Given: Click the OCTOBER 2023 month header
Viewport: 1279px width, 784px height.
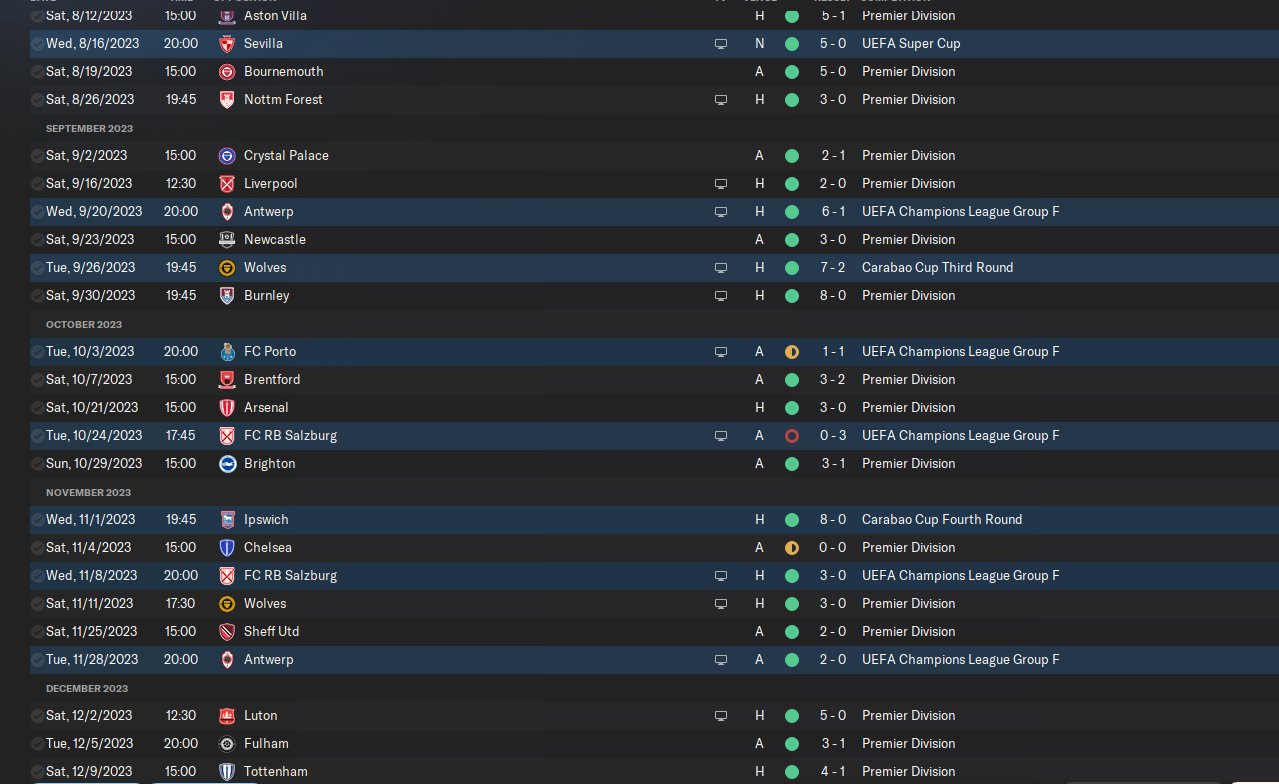Looking at the screenshot, I should [x=84, y=325].
